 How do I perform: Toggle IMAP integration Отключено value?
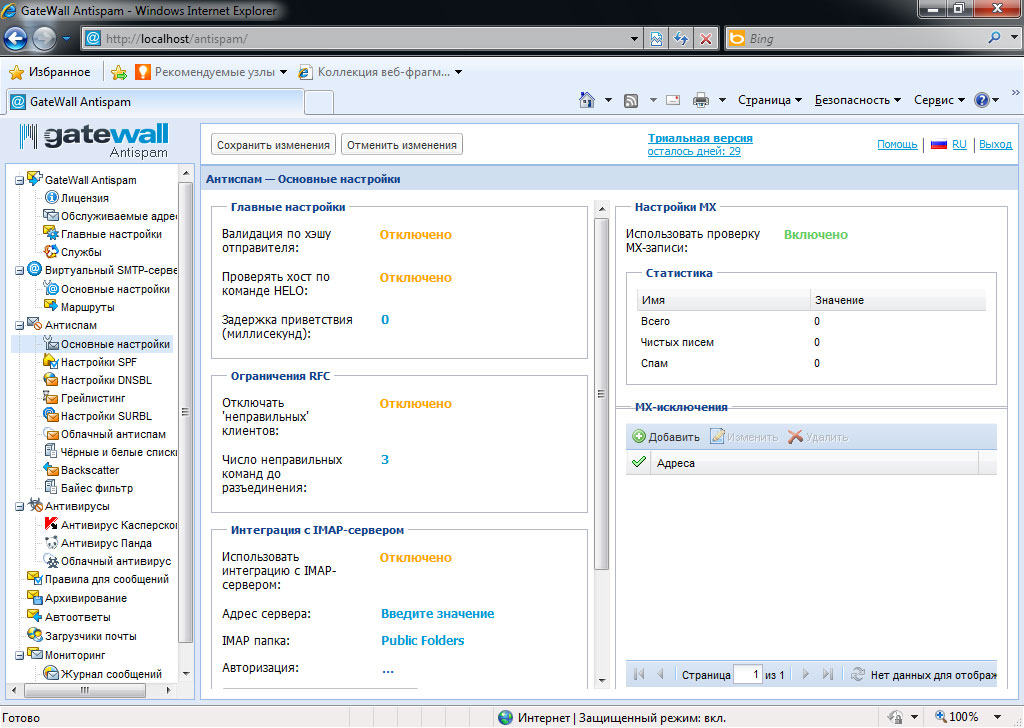415,558
